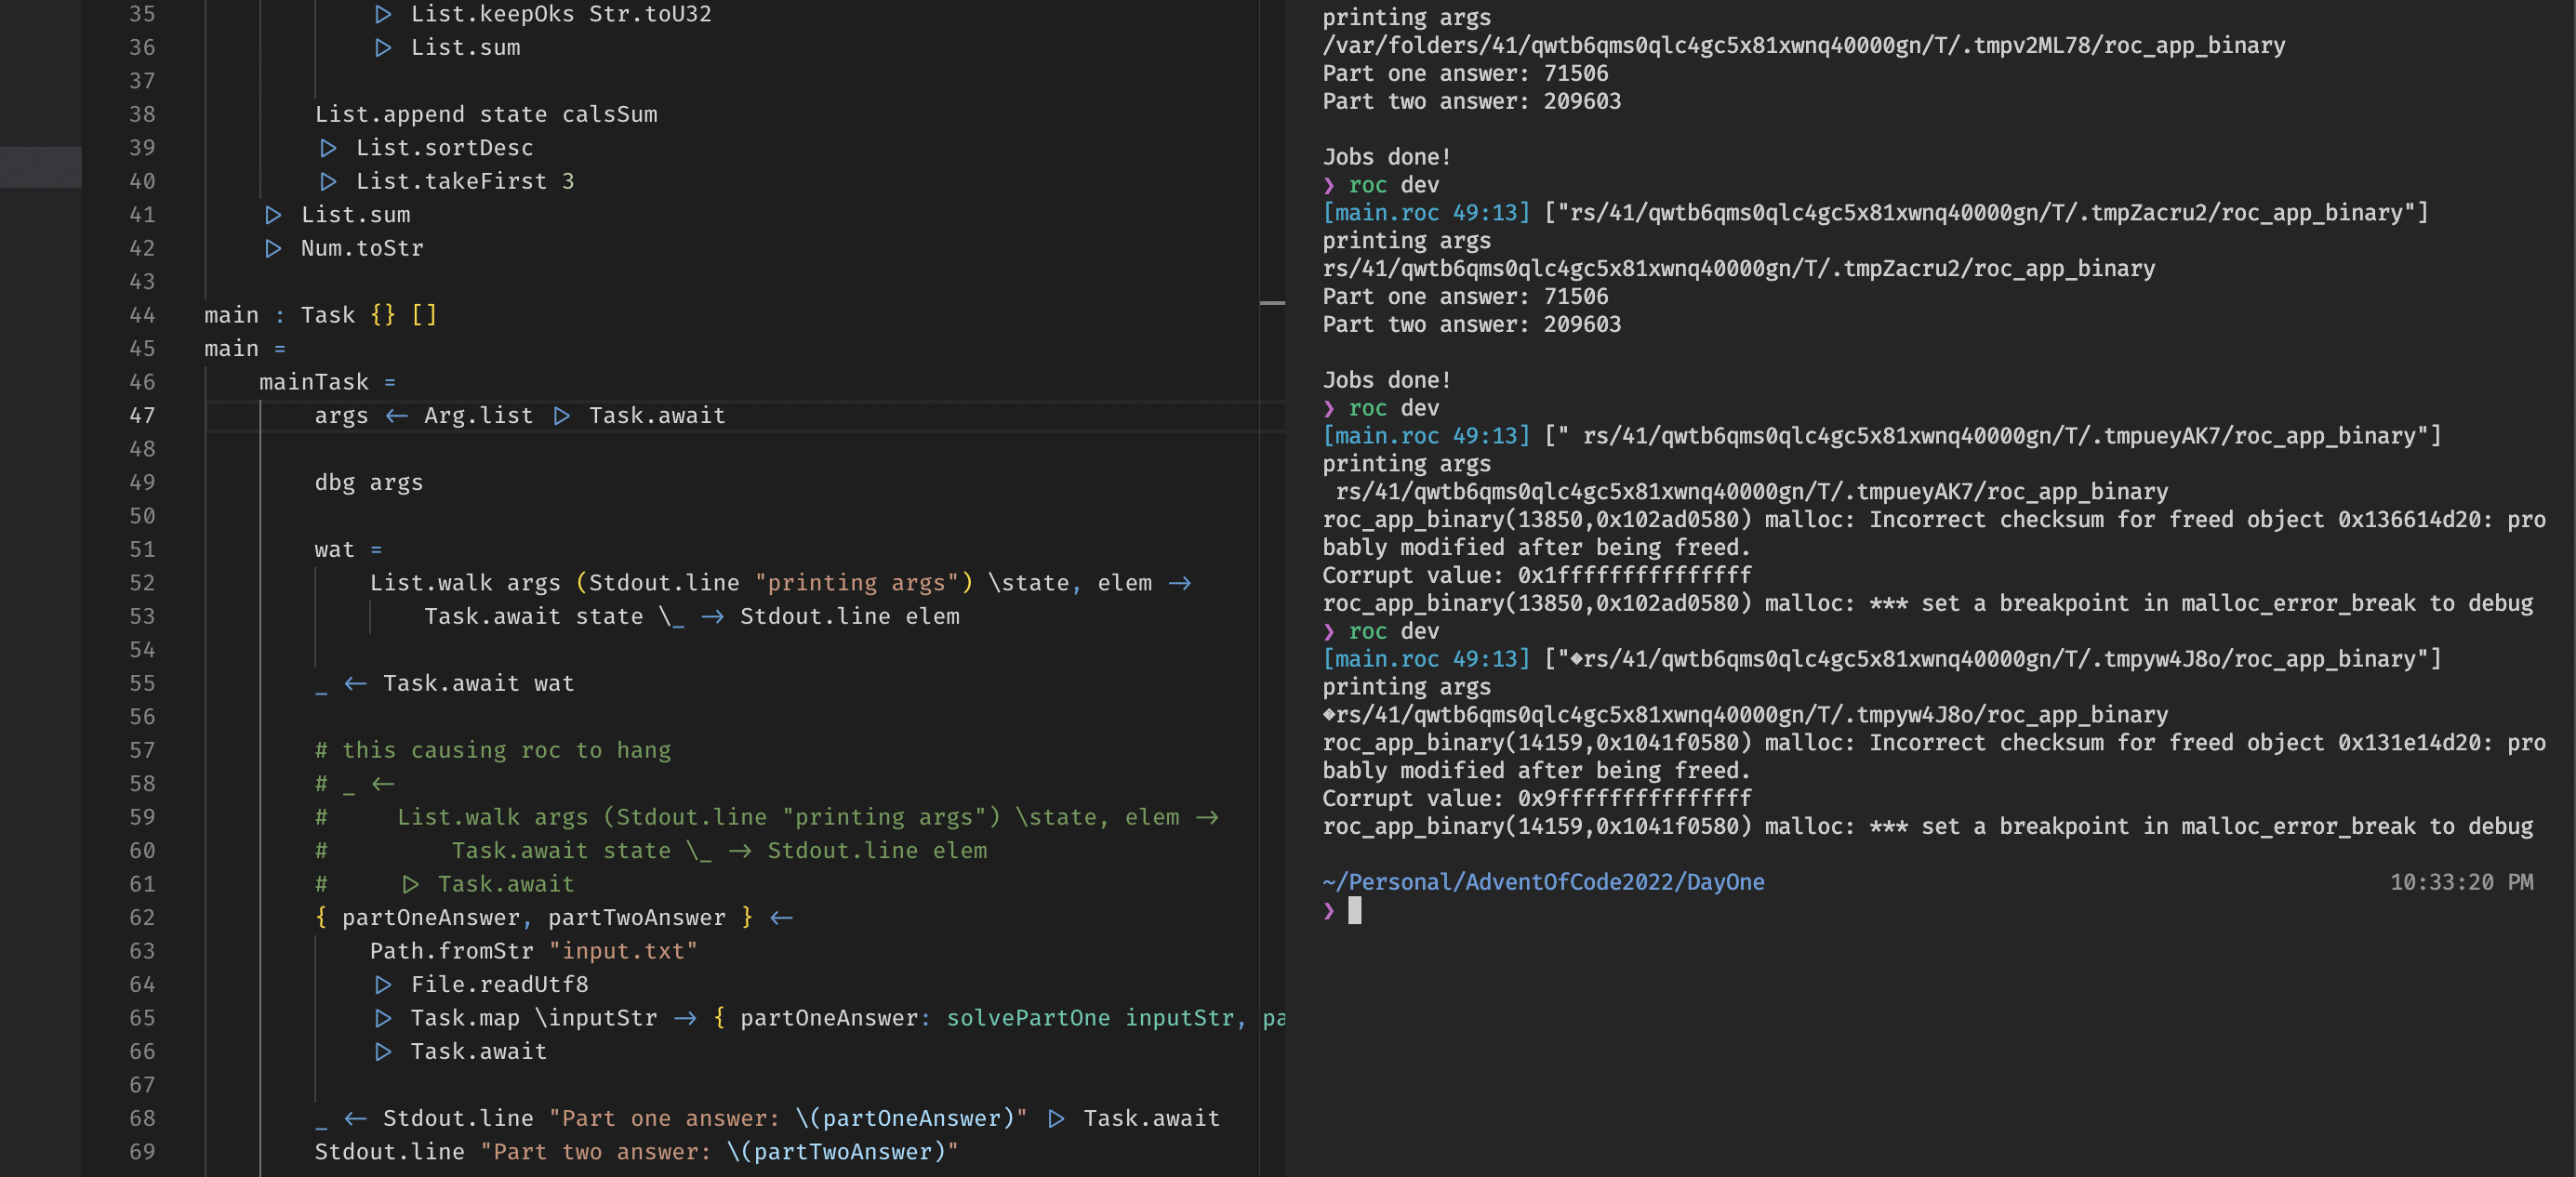
Task: Click 'List.keepOks Str.toU32' on line 35
Action: tap(561, 14)
